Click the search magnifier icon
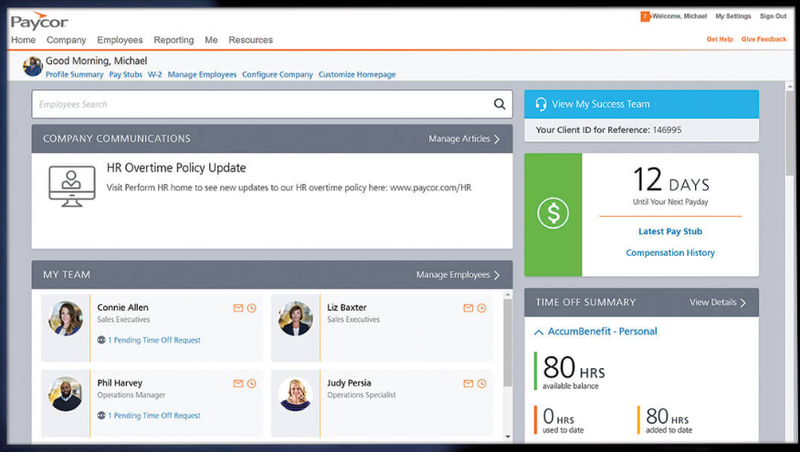Viewport: 800px width, 452px height. (x=499, y=104)
